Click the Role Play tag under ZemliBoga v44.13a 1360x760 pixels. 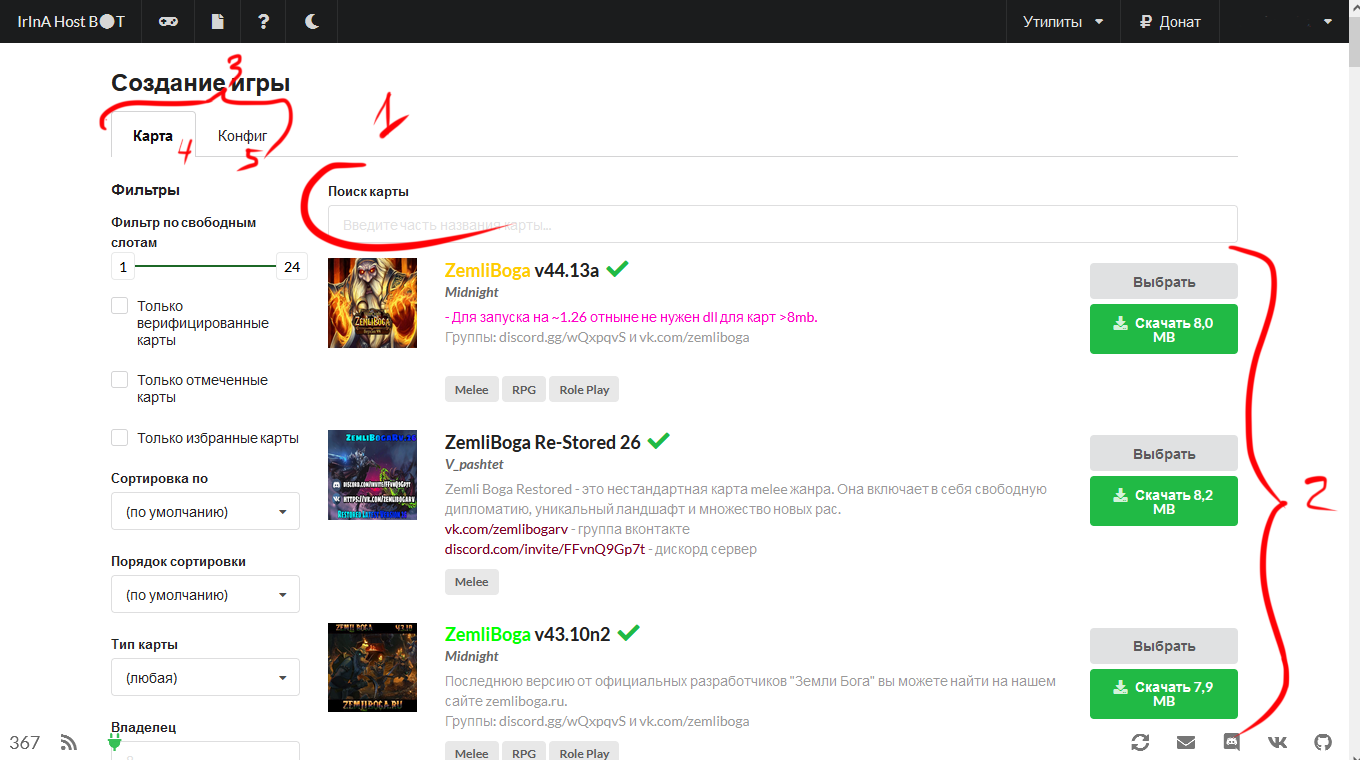(585, 389)
